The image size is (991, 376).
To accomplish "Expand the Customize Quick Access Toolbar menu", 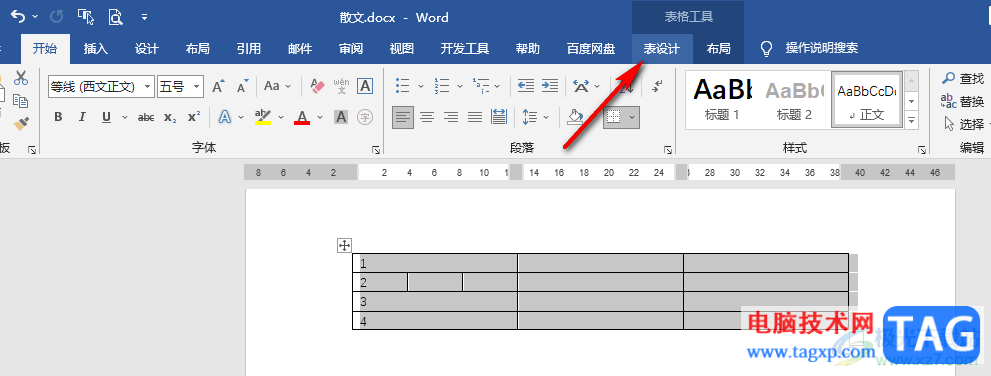I will click(x=145, y=17).
